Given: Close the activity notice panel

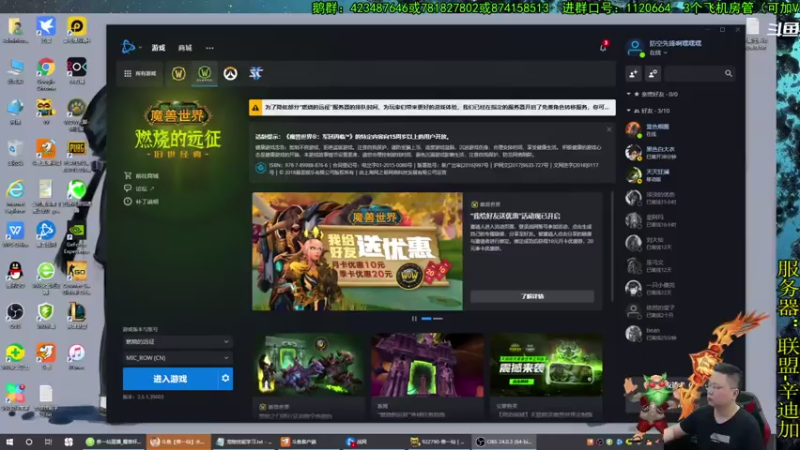Looking at the screenshot, I should coord(609,130).
